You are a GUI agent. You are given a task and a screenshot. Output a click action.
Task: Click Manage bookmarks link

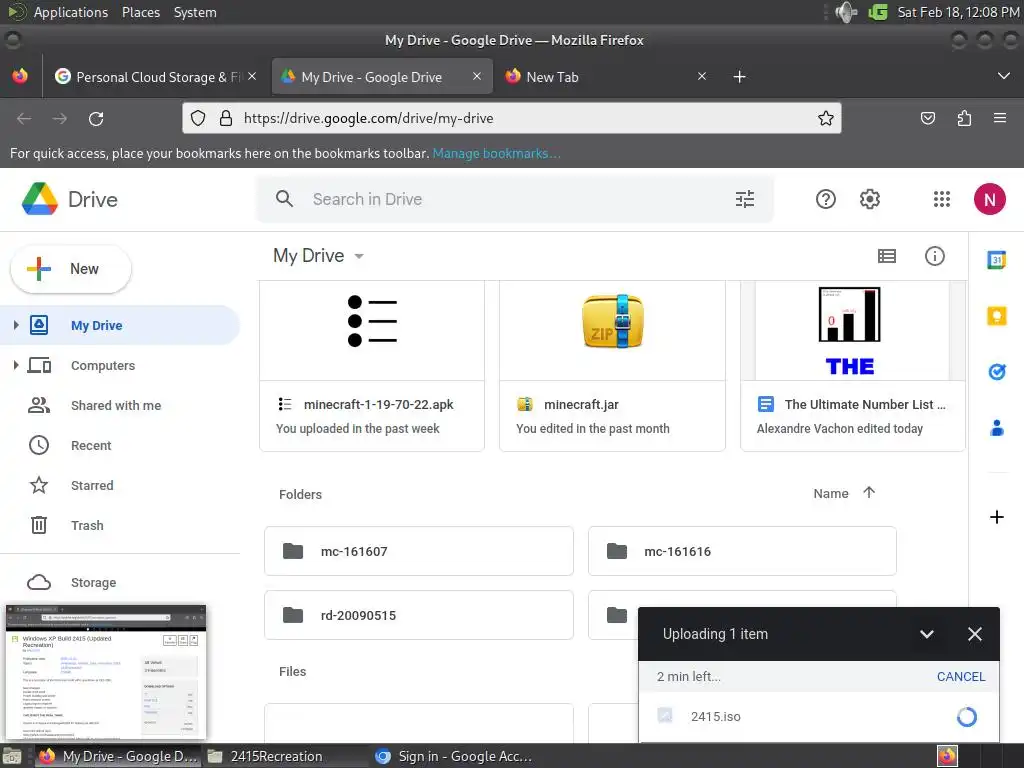pos(496,153)
